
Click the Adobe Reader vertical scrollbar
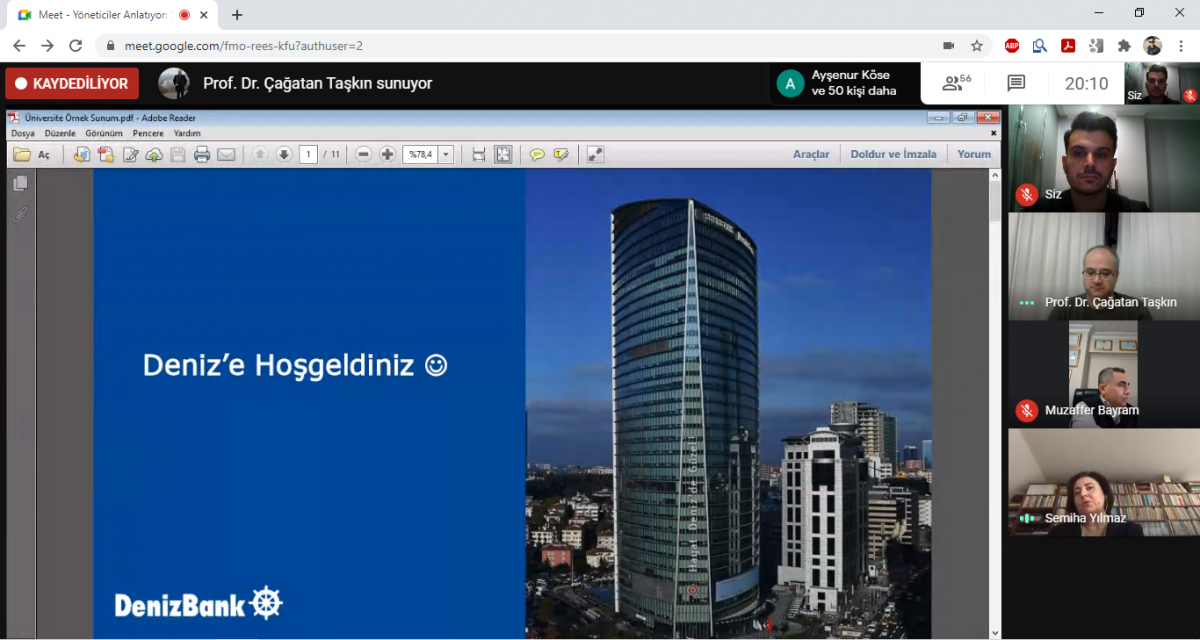point(994,403)
